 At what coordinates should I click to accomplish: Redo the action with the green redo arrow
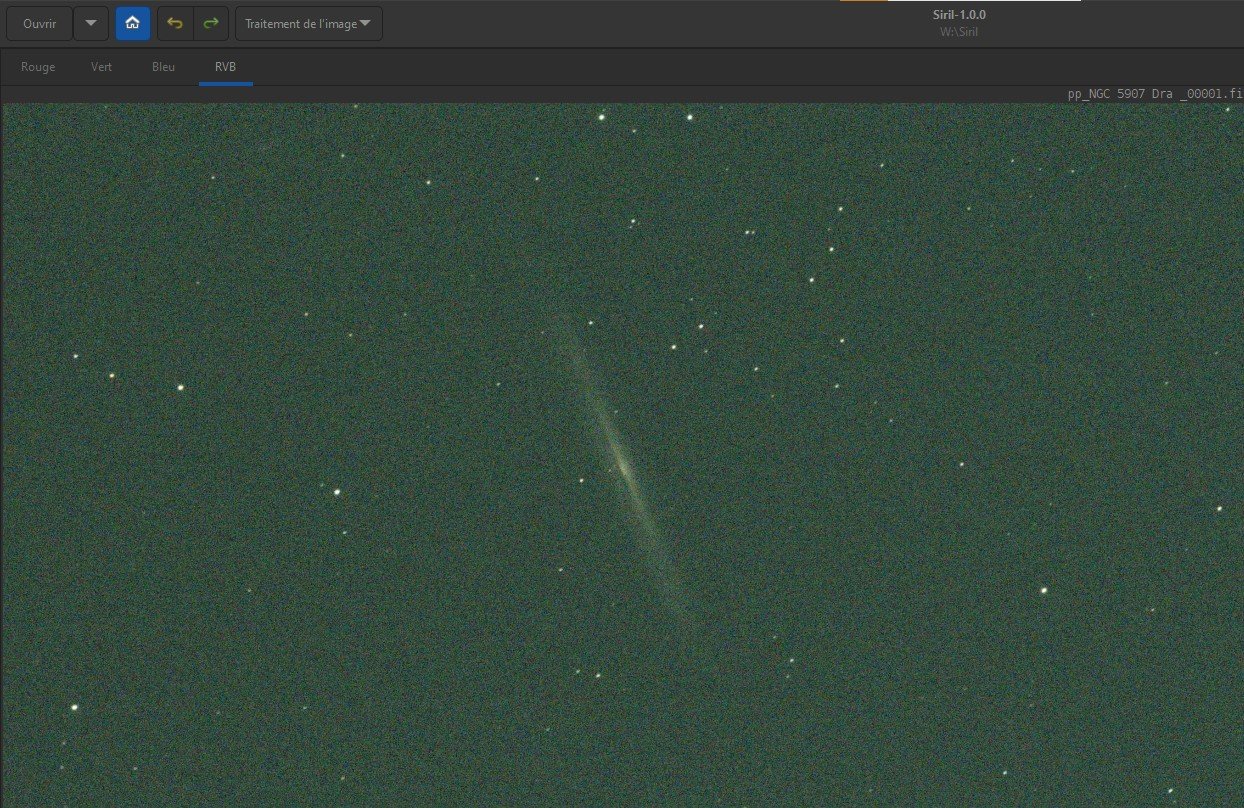tap(211, 23)
